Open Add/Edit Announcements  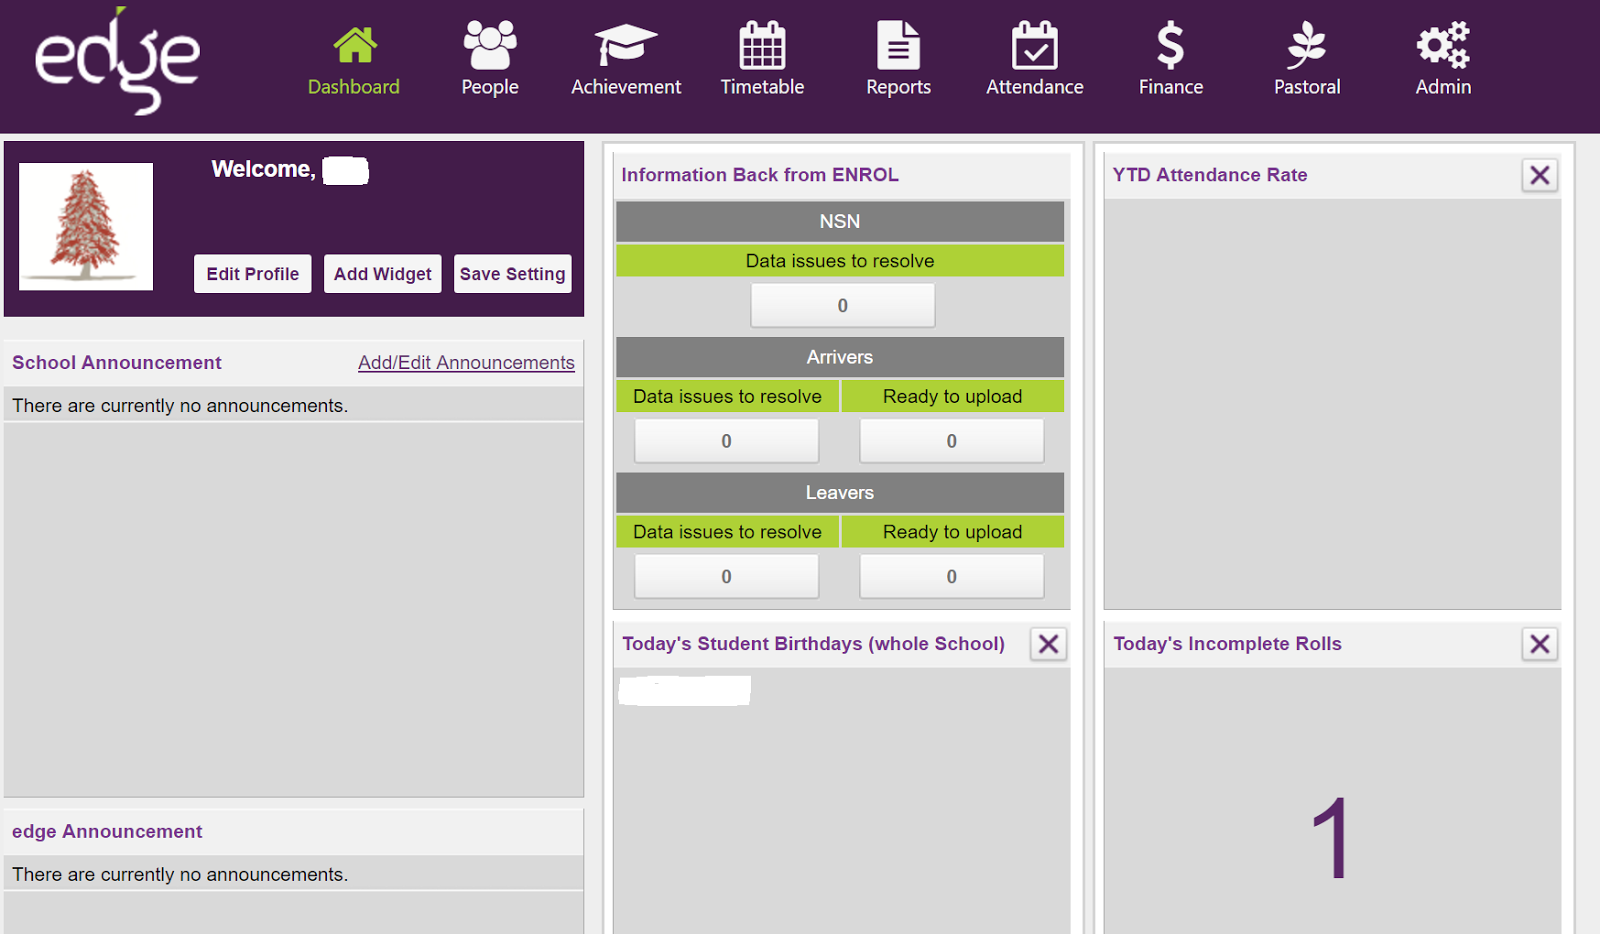coord(465,362)
